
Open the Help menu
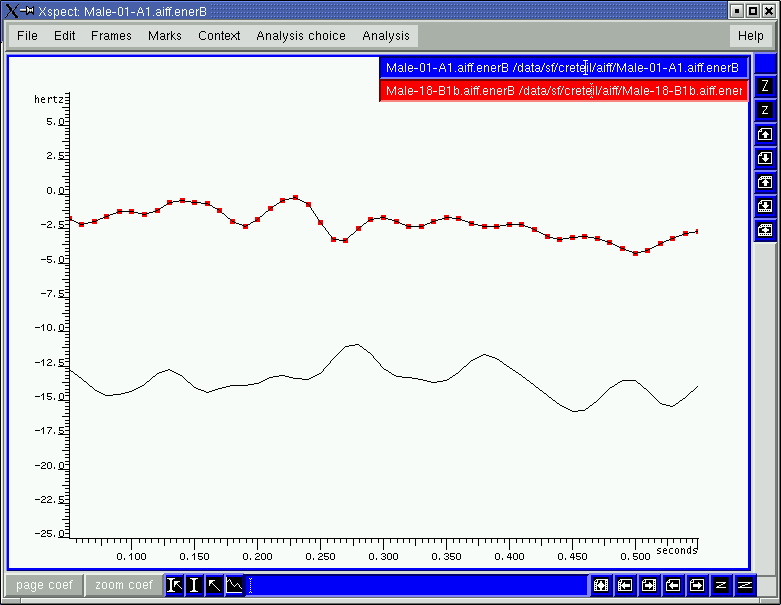(751, 36)
